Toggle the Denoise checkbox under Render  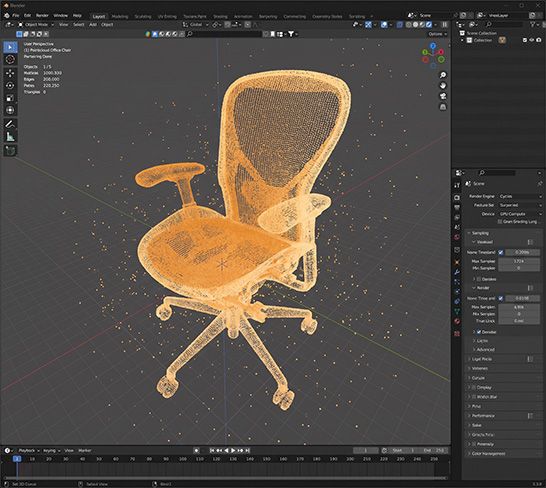pos(479,332)
